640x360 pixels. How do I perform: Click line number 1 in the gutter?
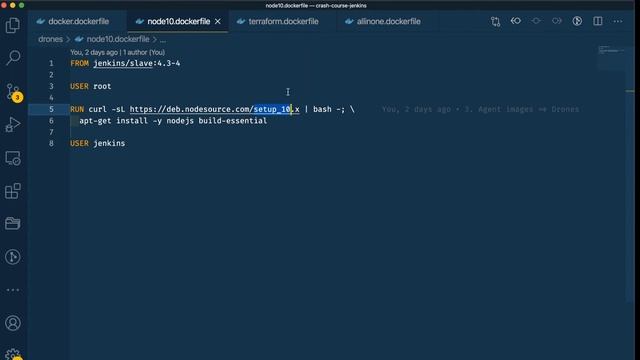(51, 63)
